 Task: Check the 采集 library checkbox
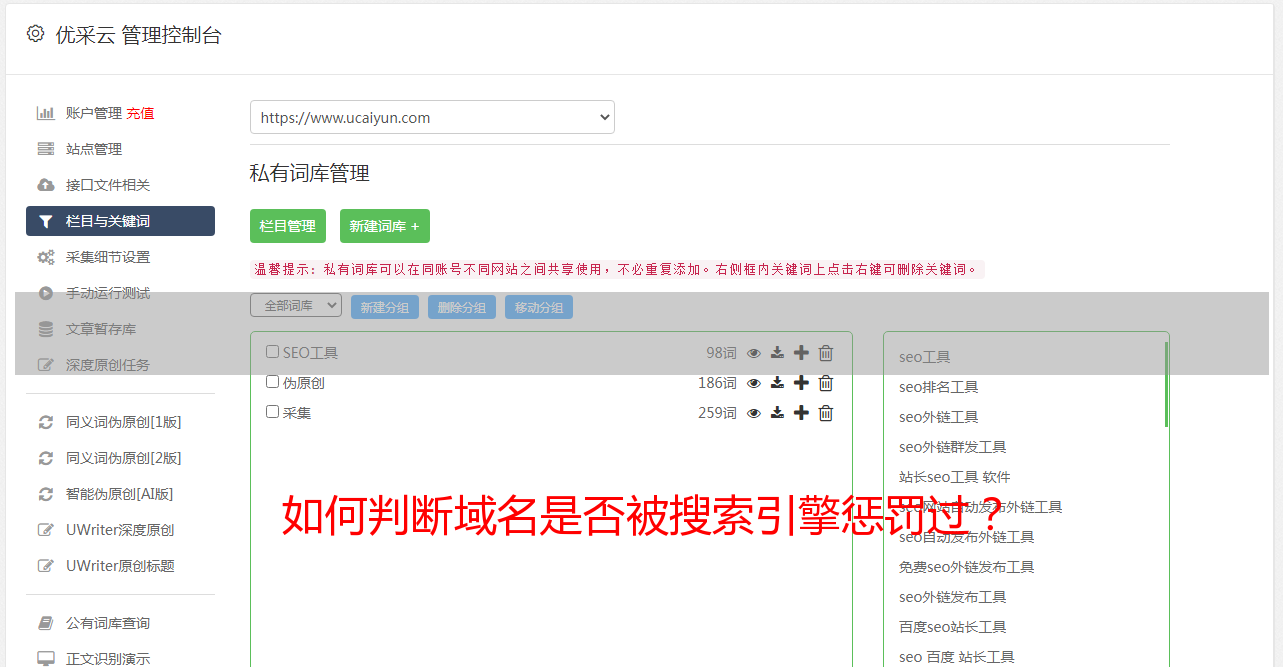tap(272, 412)
